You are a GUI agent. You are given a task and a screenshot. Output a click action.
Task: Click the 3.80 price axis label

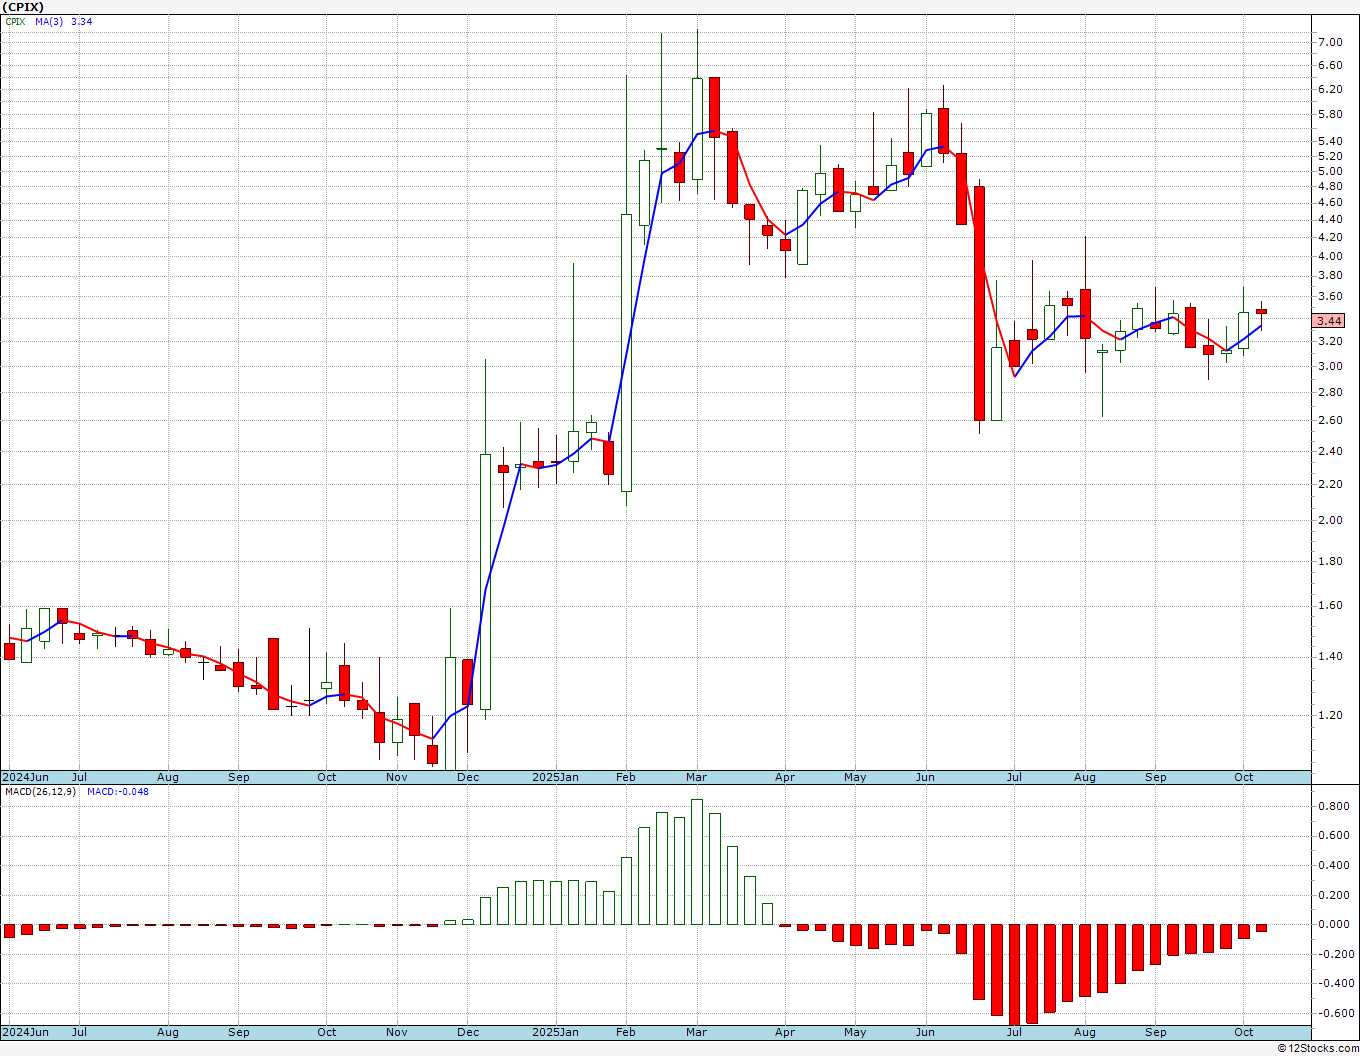pos(1330,275)
